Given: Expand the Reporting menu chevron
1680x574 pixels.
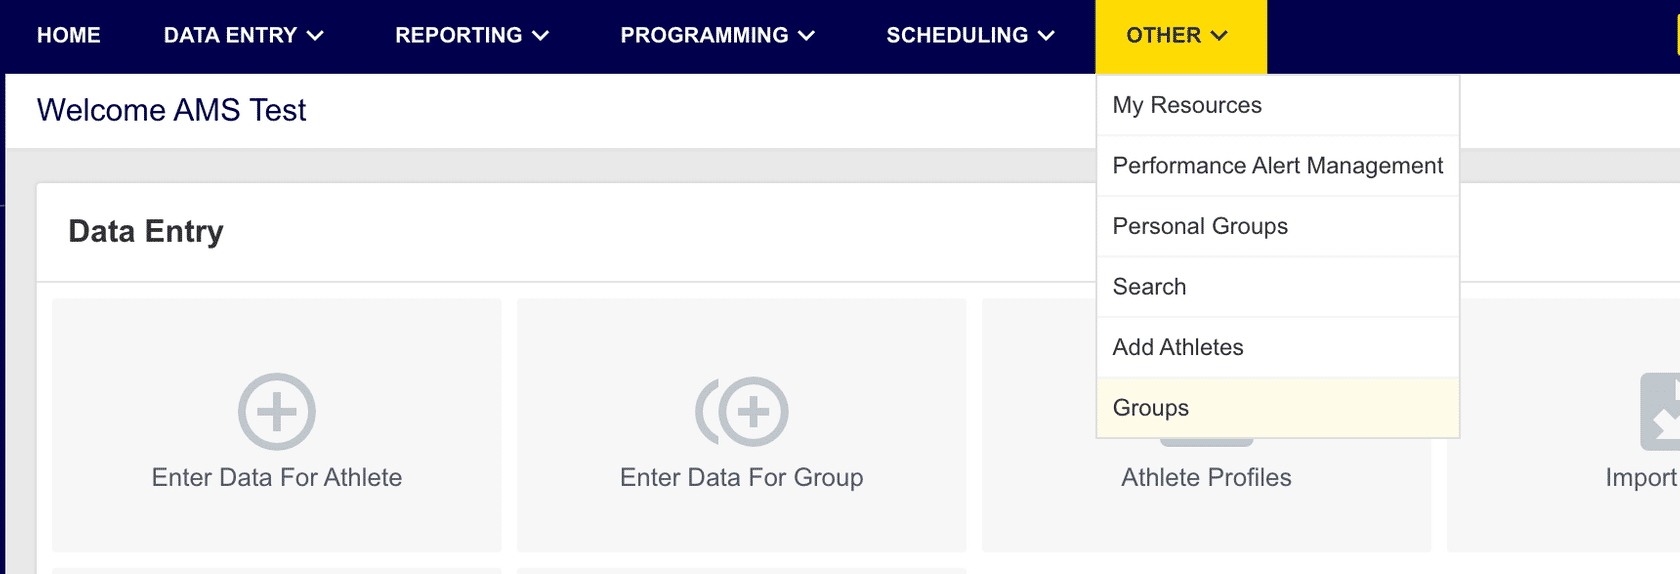Looking at the screenshot, I should click(541, 36).
